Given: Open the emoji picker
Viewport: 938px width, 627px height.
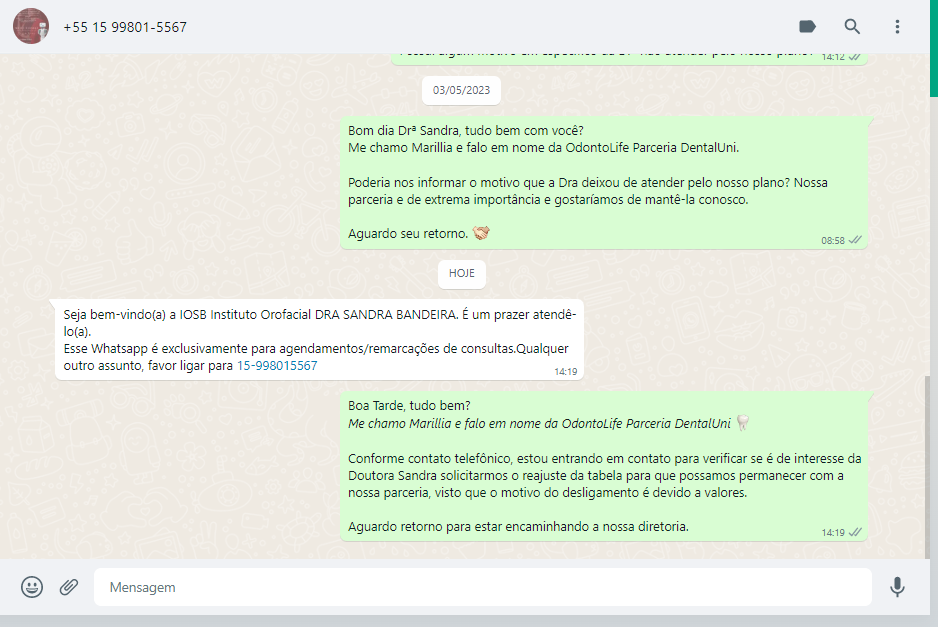Looking at the screenshot, I should point(32,587).
